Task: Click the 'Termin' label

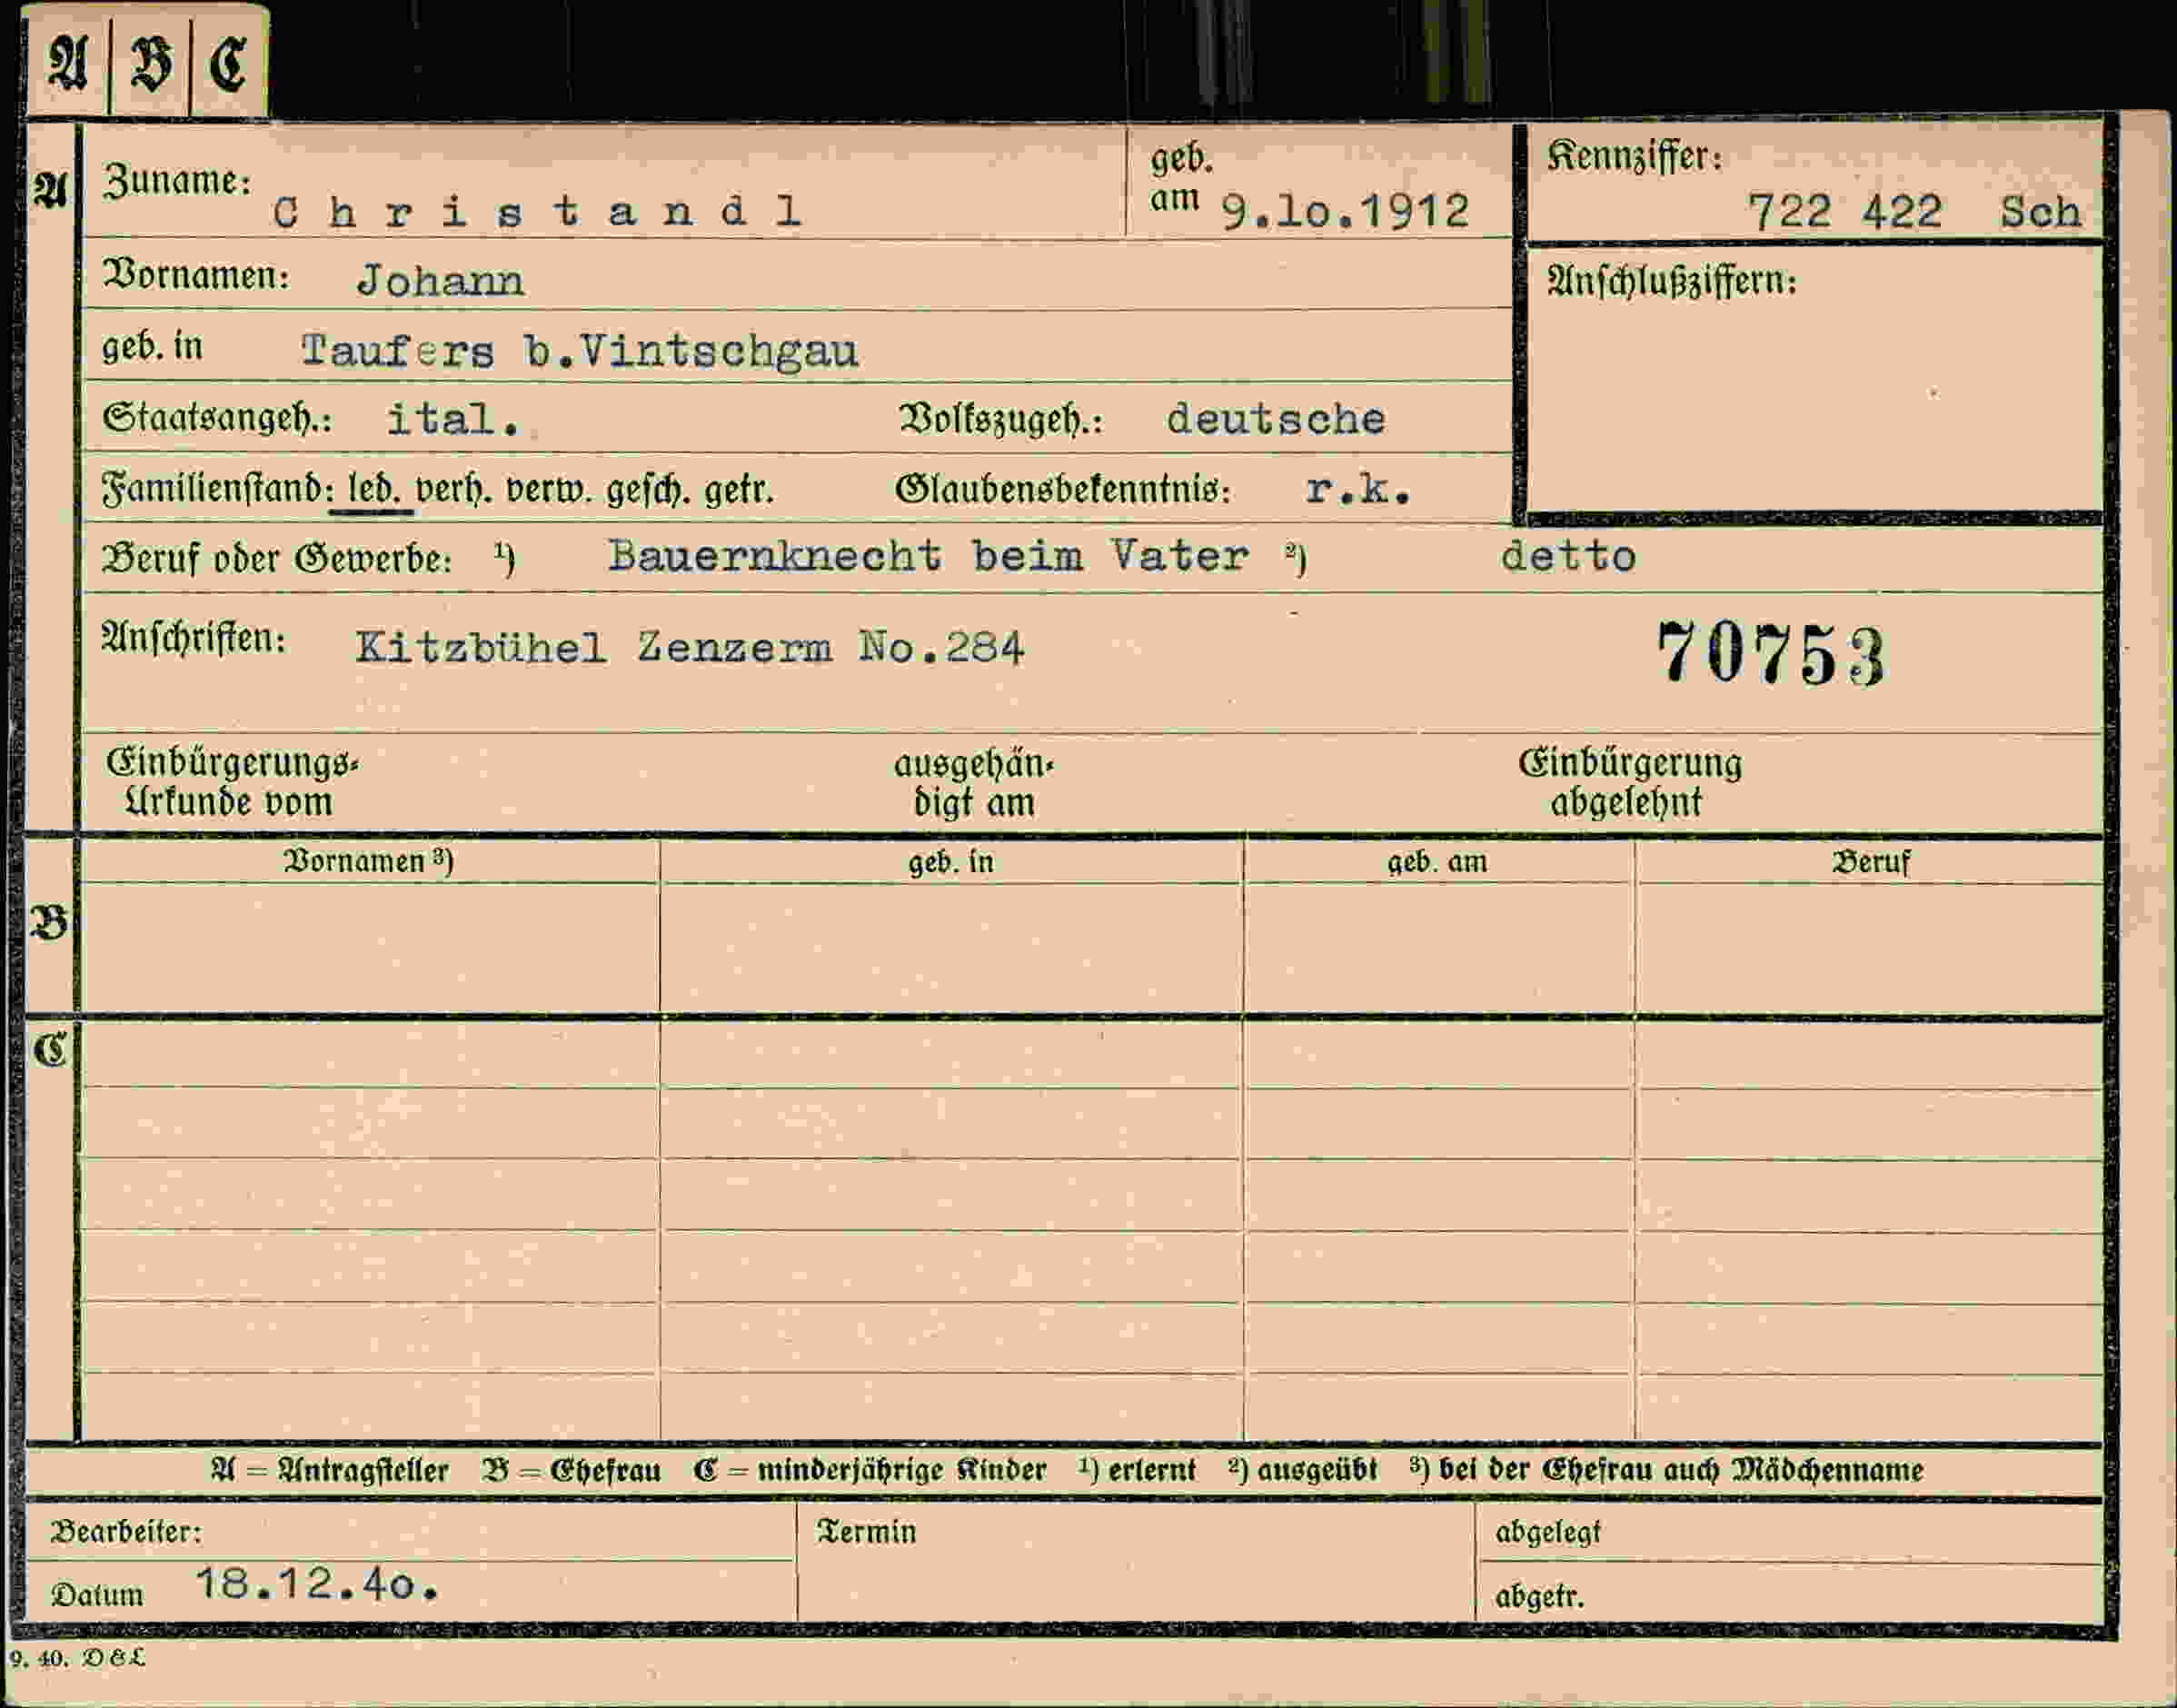Action: point(866,1531)
